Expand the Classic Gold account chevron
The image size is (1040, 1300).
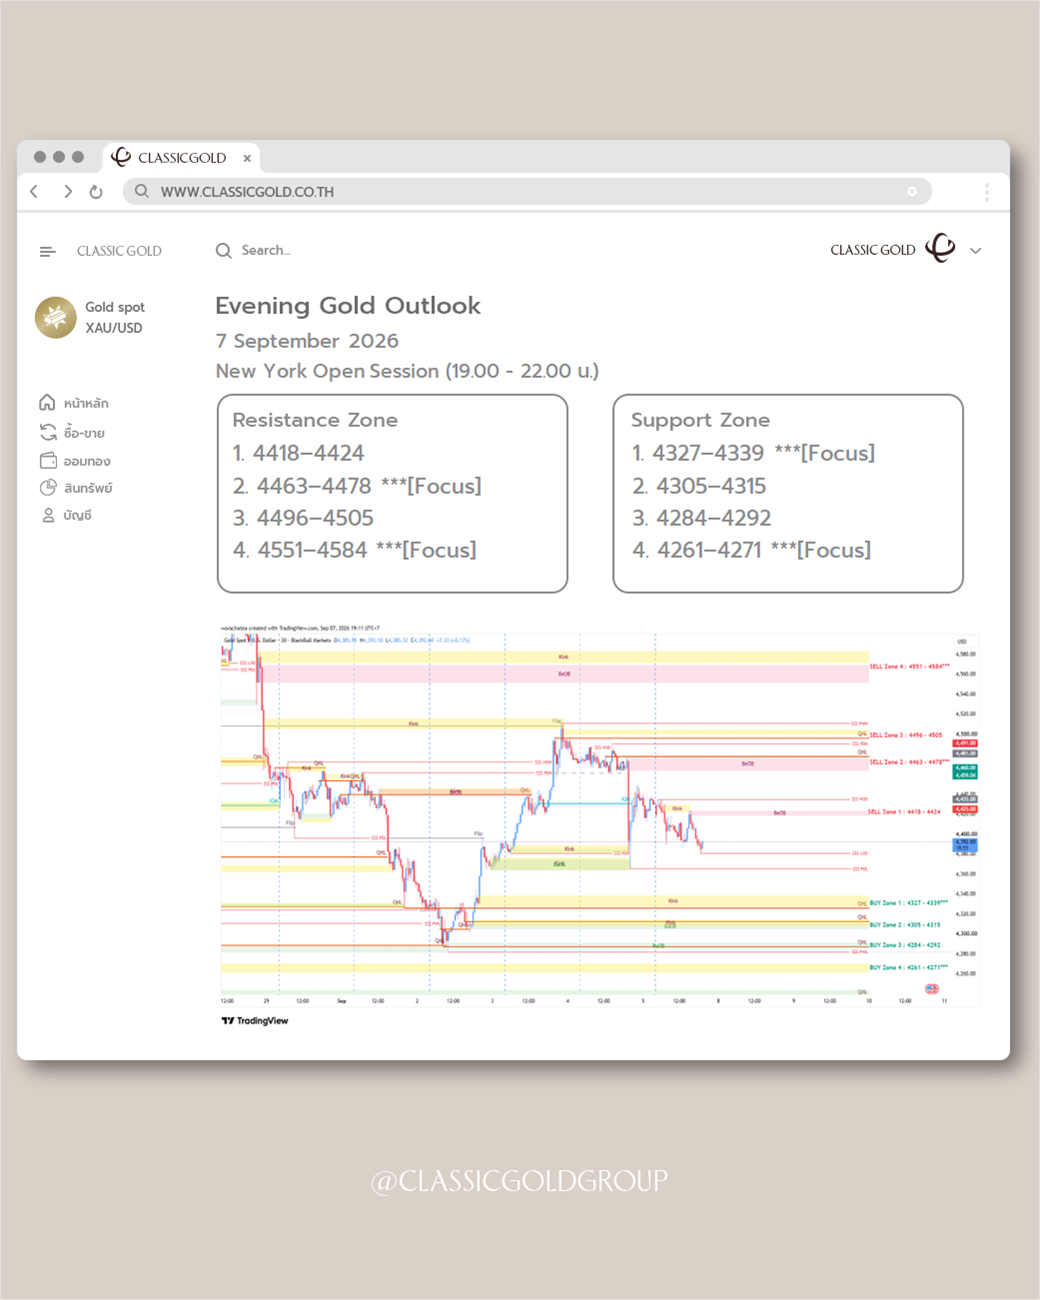(976, 251)
